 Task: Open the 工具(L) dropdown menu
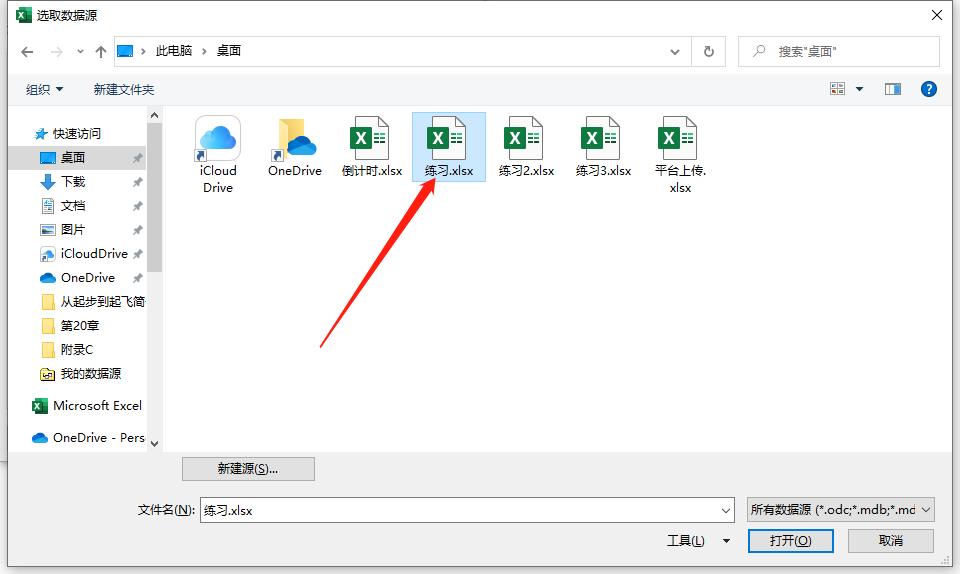[698, 540]
